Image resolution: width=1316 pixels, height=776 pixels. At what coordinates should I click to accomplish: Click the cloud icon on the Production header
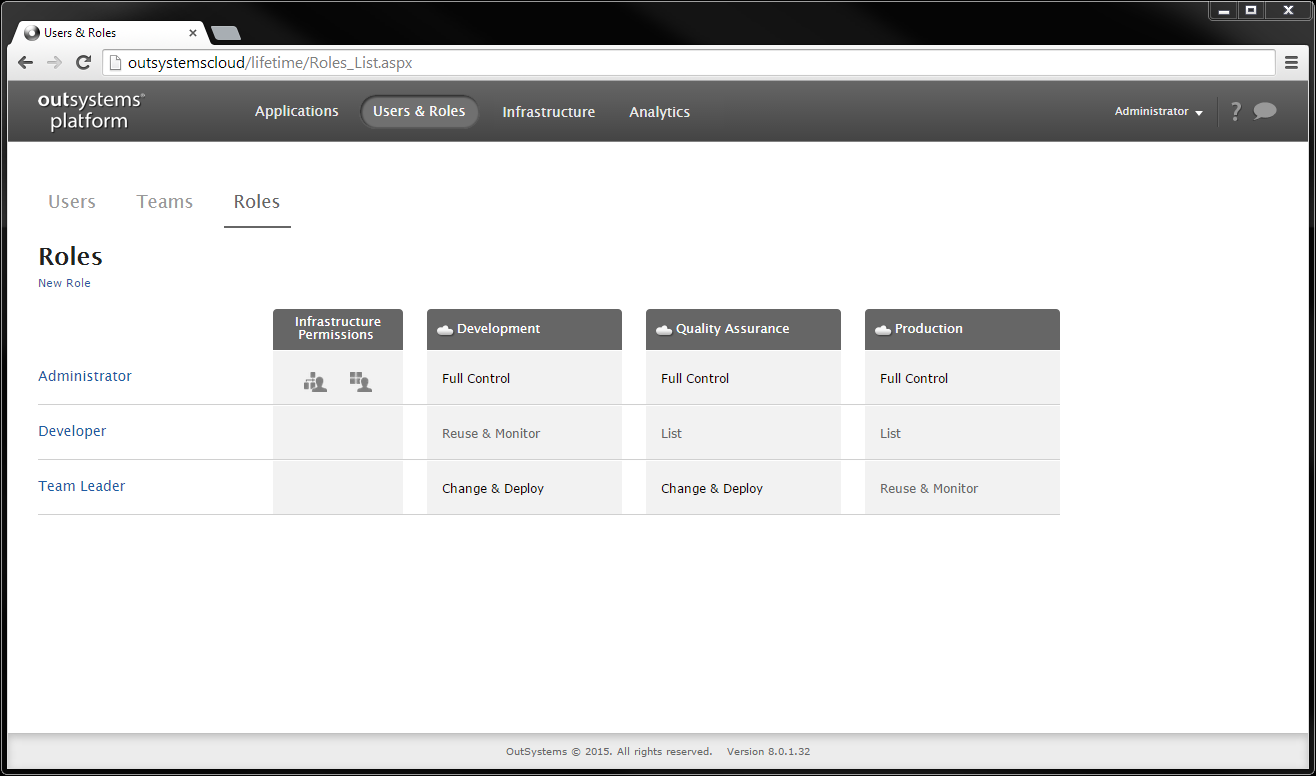pyautogui.click(x=882, y=328)
